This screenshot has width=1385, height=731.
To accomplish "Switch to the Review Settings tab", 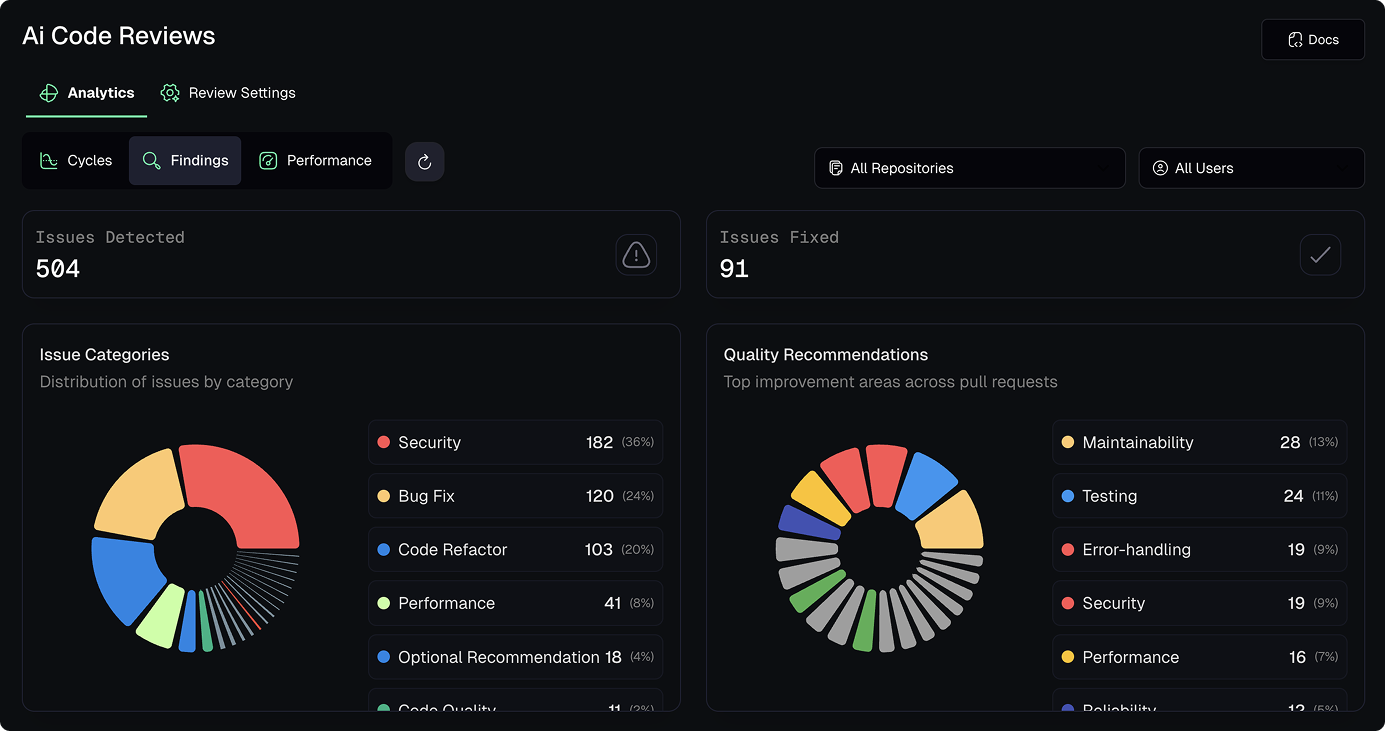I will coord(228,92).
